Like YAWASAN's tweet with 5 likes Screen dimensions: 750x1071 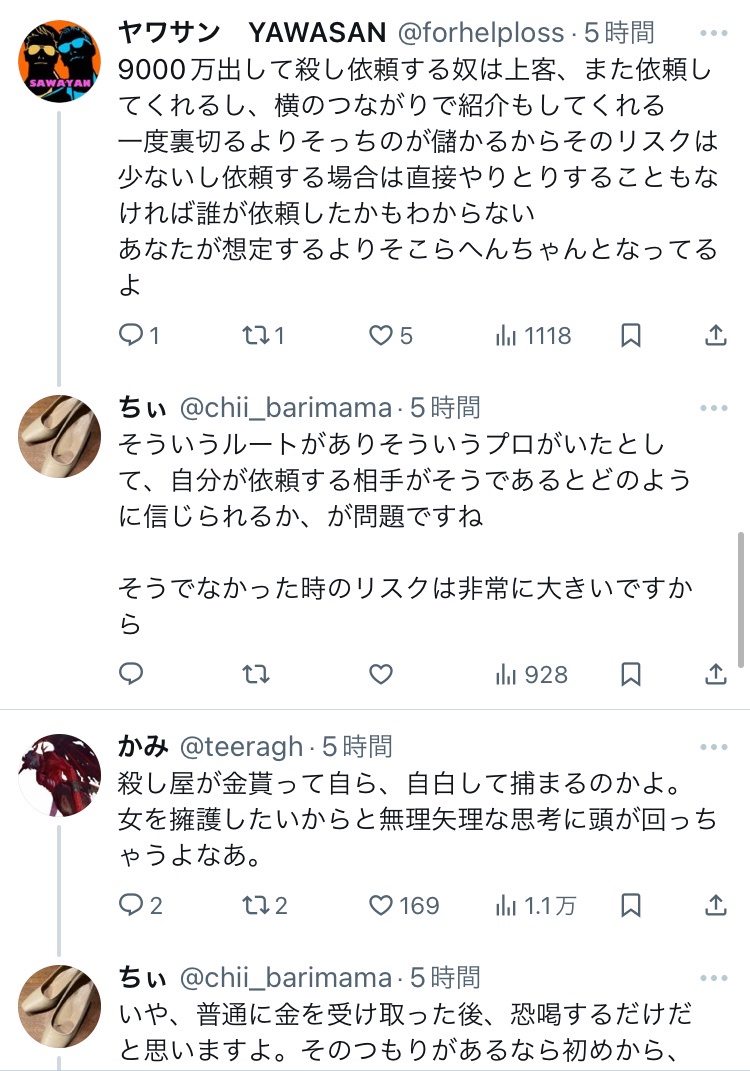[381, 336]
